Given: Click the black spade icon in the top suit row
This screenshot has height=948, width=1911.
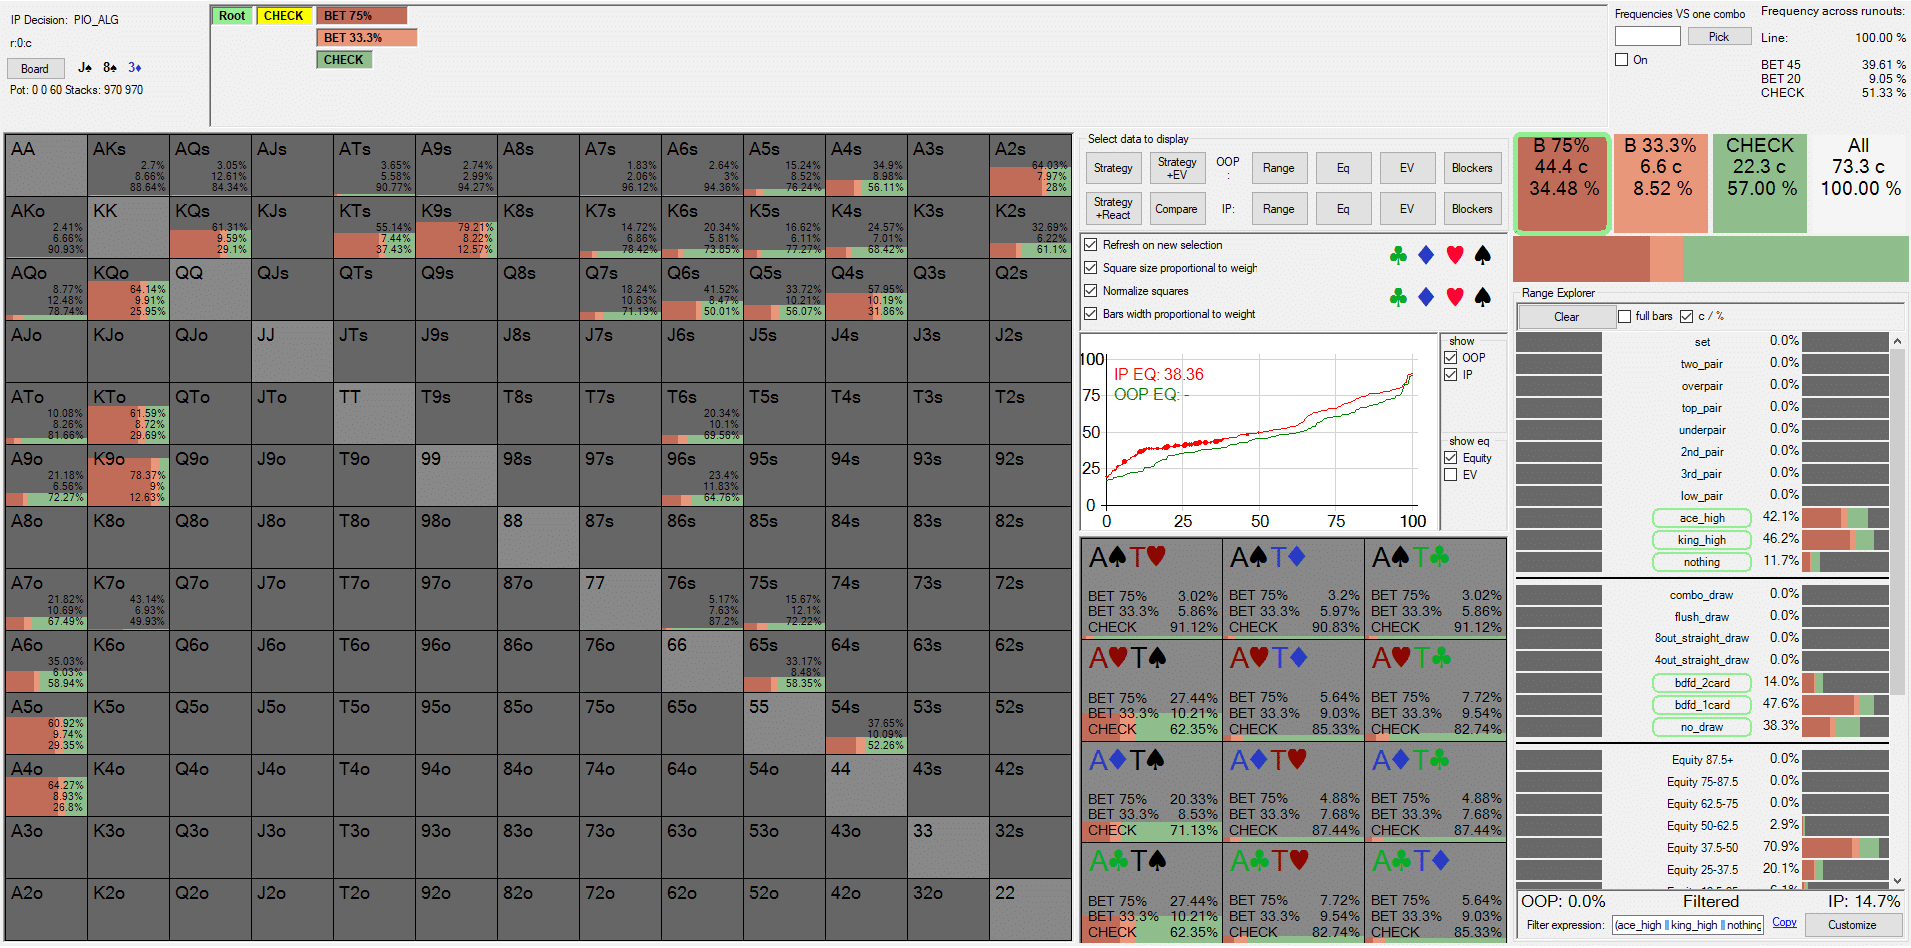Looking at the screenshot, I should 1483,256.
